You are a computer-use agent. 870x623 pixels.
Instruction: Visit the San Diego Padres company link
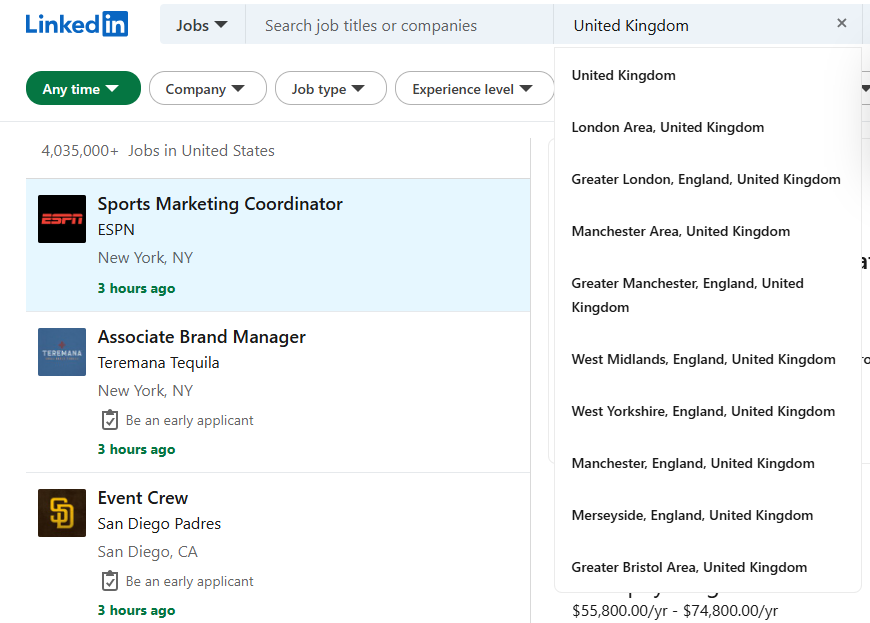point(159,524)
